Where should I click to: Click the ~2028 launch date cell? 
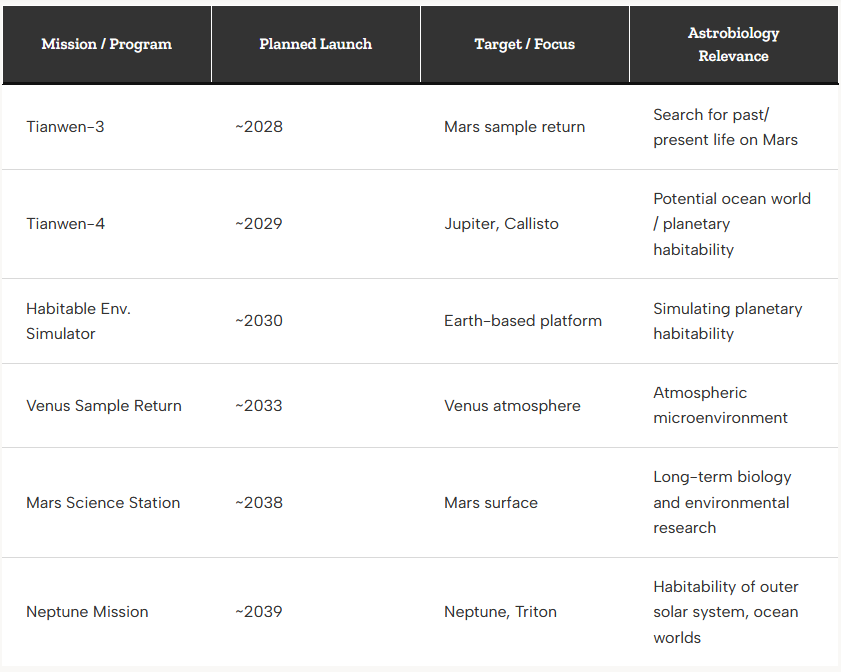click(x=316, y=127)
